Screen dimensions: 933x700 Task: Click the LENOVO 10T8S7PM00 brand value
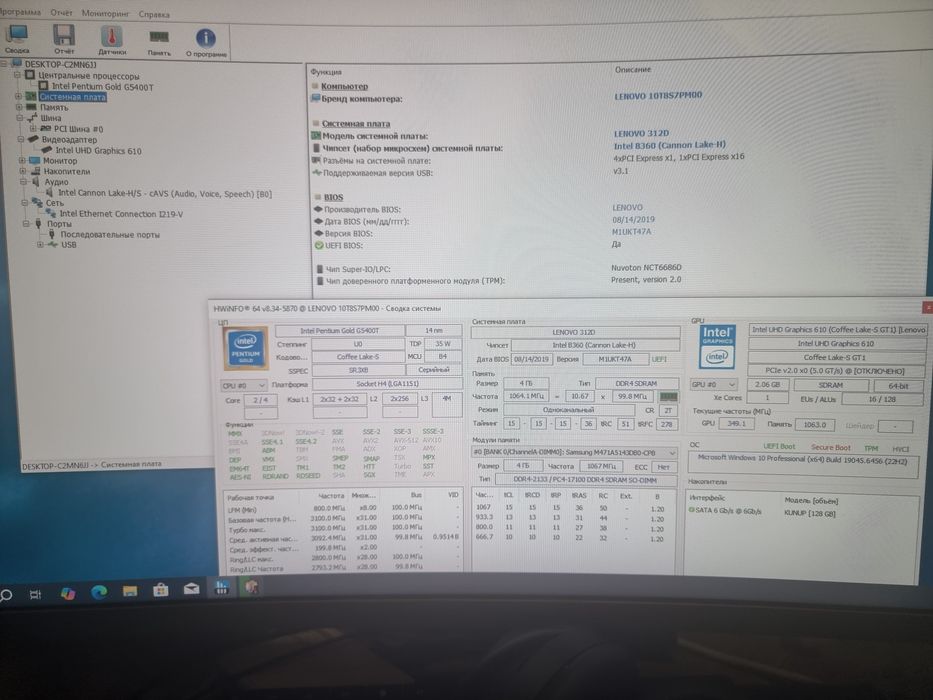point(658,95)
